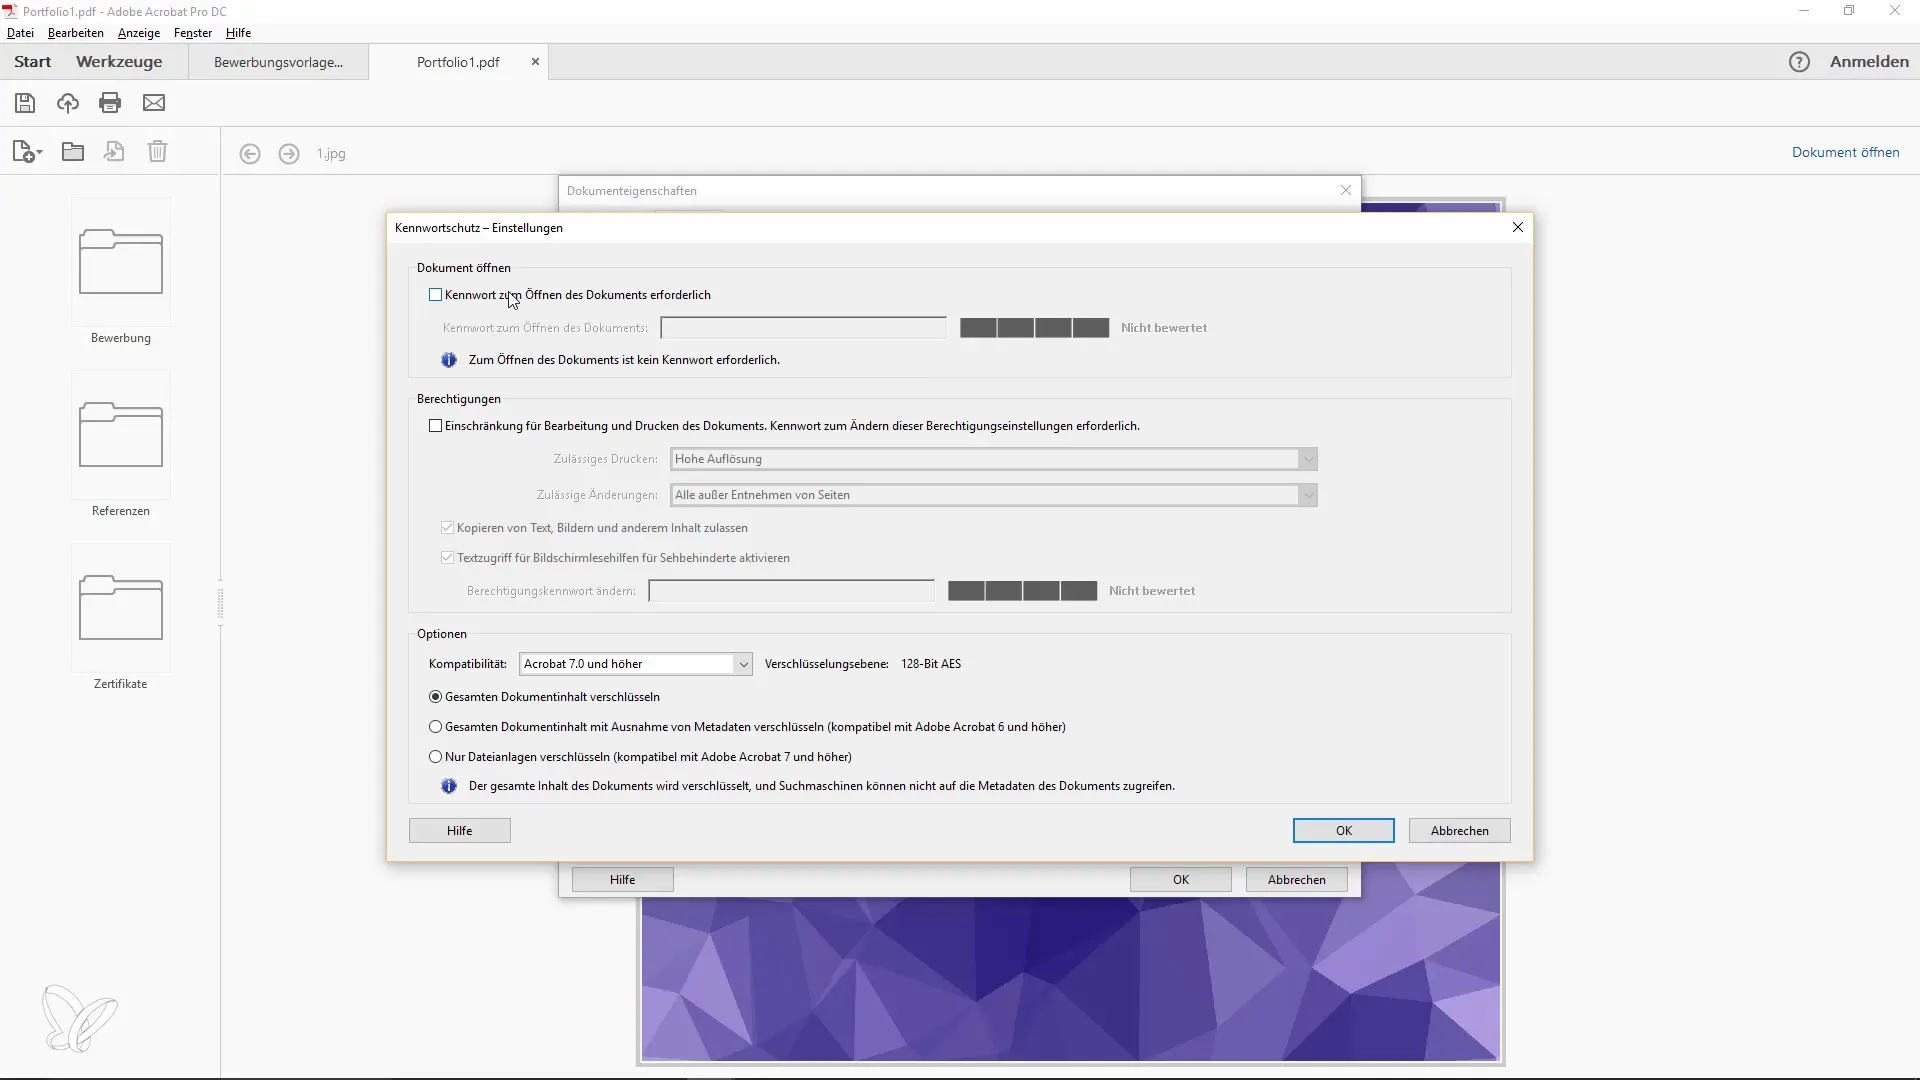This screenshot has height=1080, width=1920.
Task: Click the Create folder icon
Action: (73, 152)
